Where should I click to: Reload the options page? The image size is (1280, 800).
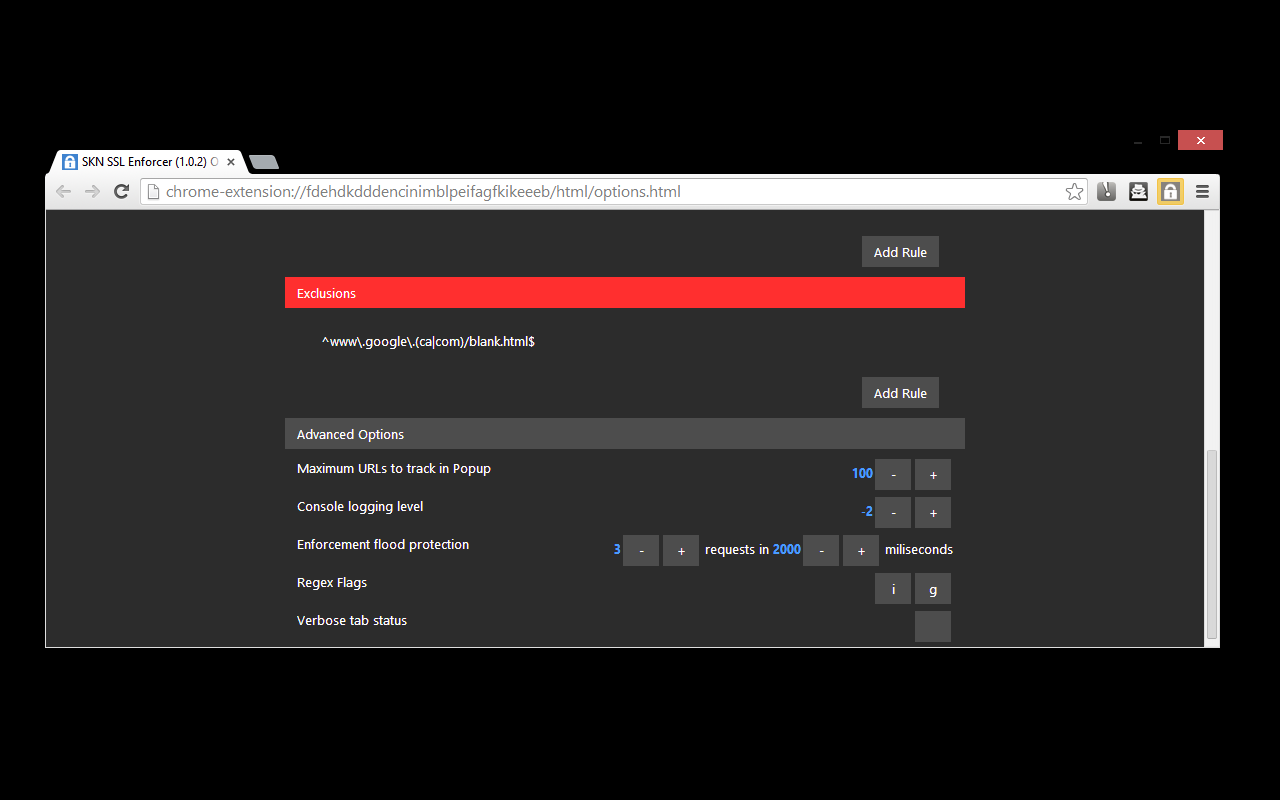click(121, 191)
